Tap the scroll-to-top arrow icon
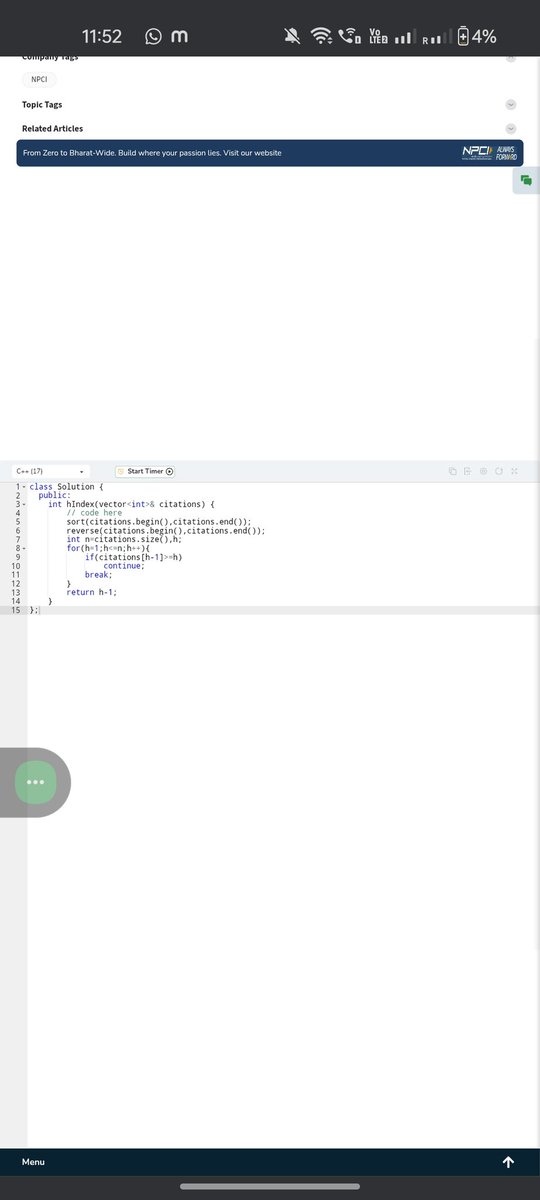The image size is (540, 1200). pos(508,1162)
